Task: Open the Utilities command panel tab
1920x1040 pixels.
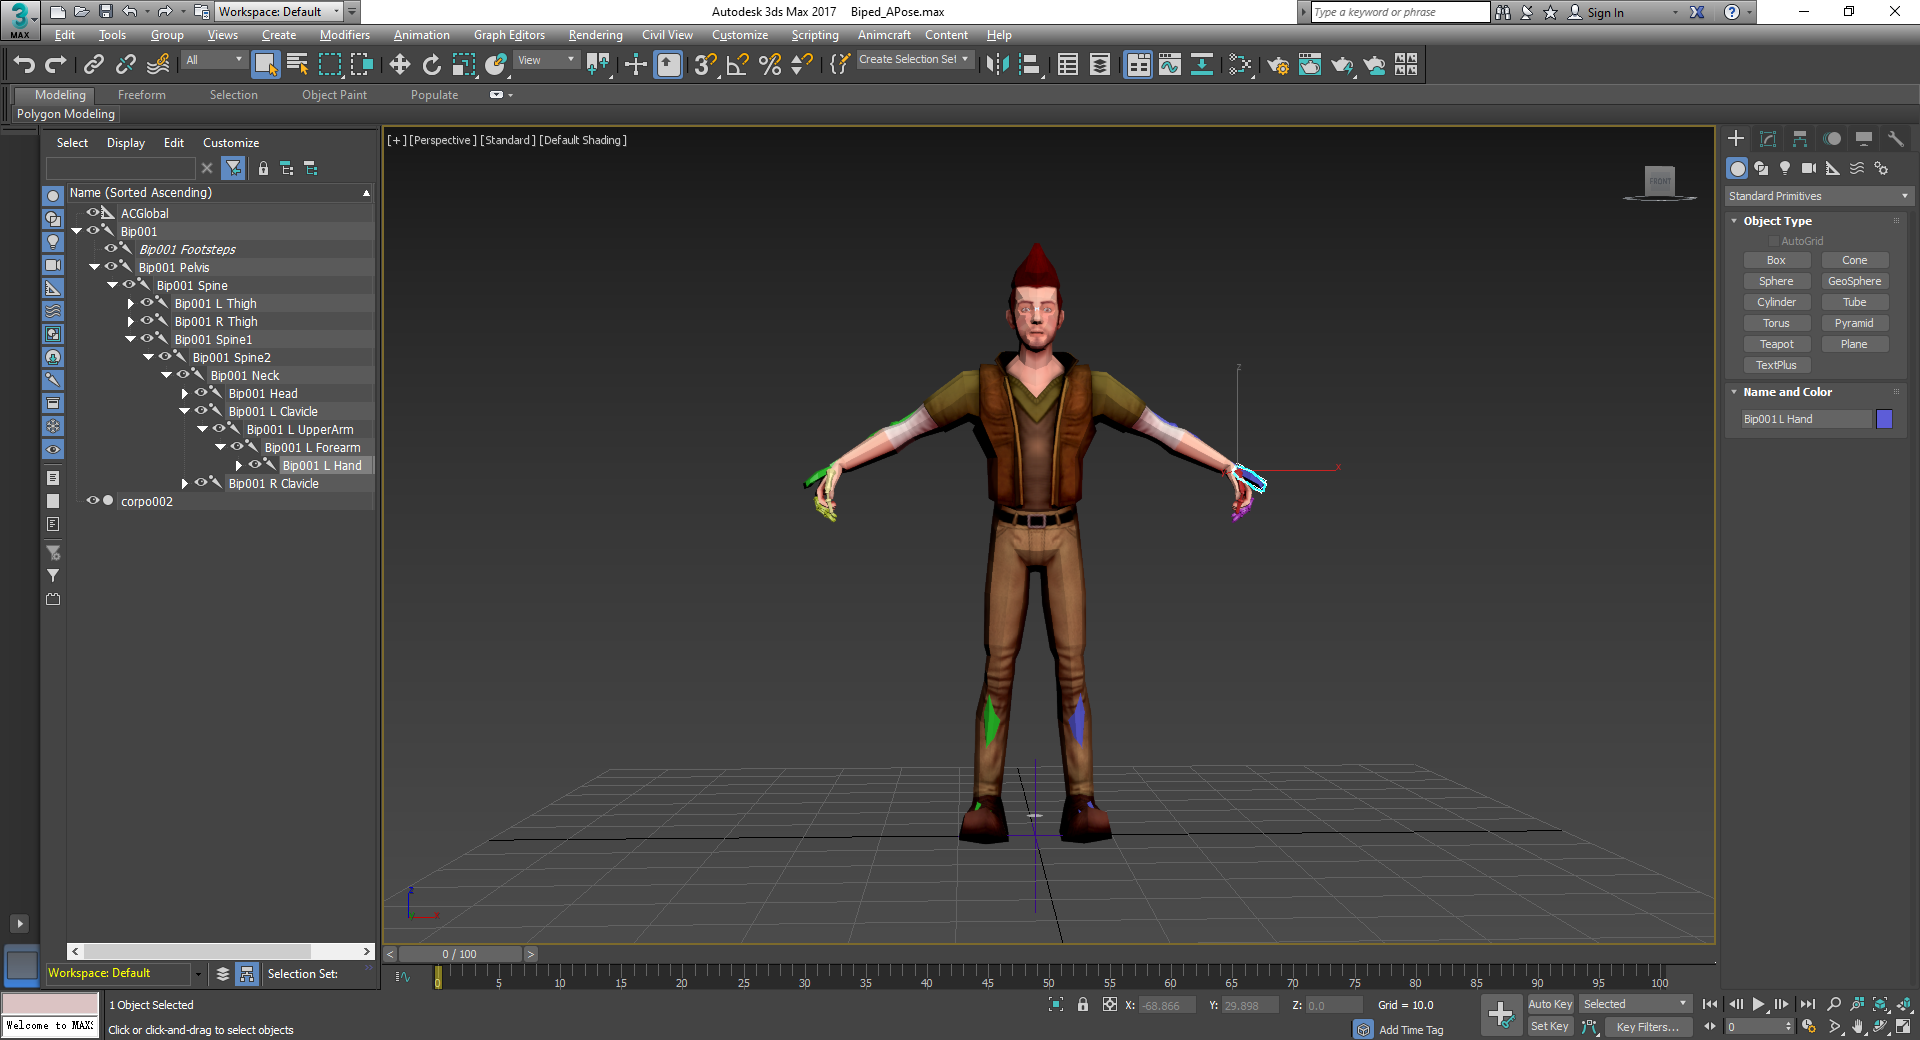Action: pos(1896,139)
